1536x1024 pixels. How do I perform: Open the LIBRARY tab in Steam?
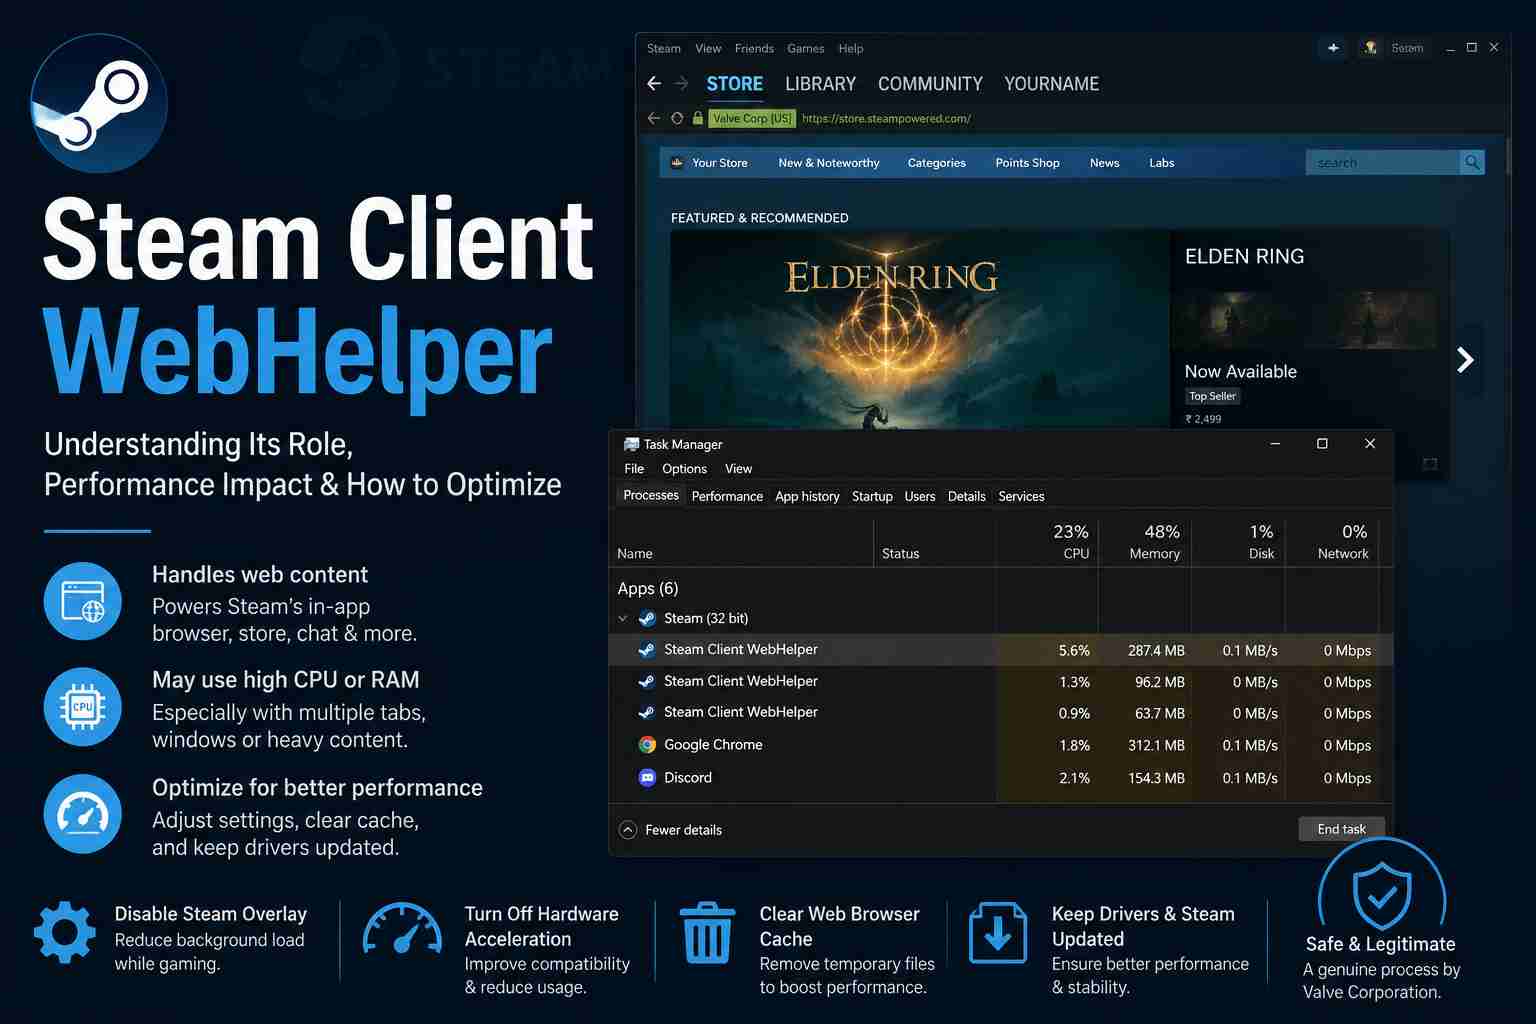(820, 84)
